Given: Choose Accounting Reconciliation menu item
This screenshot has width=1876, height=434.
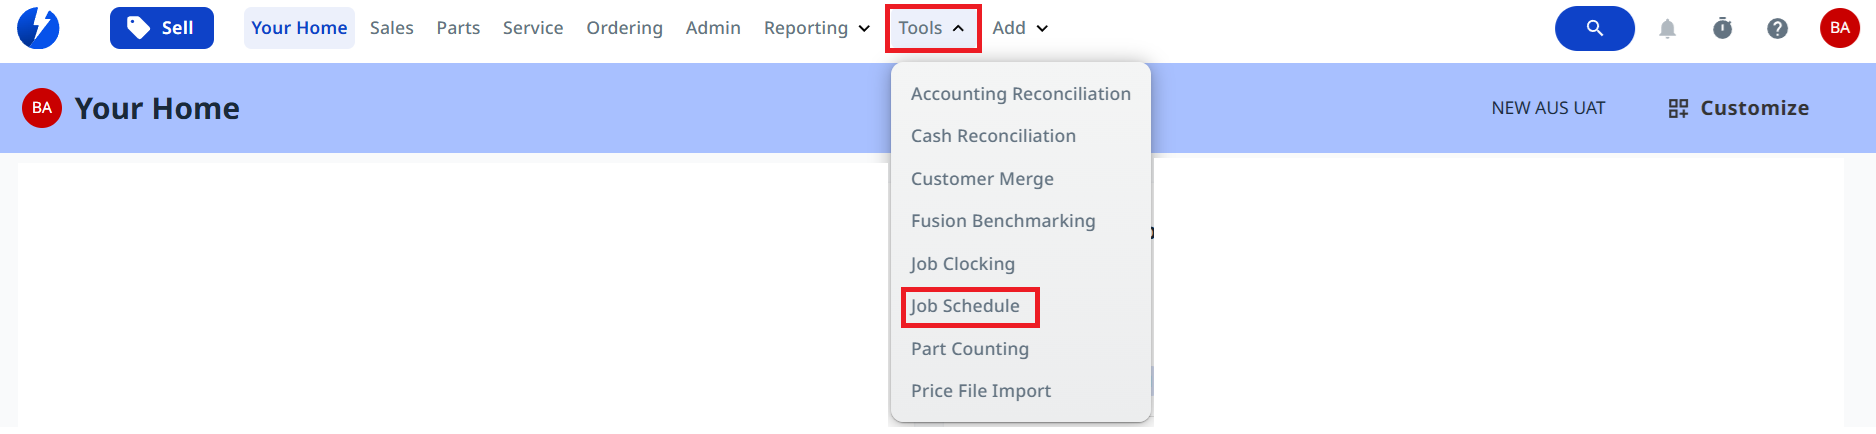Looking at the screenshot, I should pos(1020,94).
